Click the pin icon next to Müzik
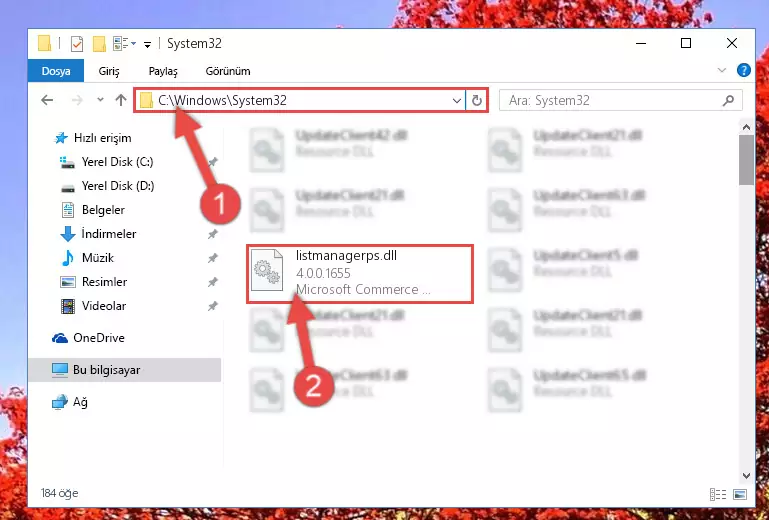The image size is (769, 520). 212,258
